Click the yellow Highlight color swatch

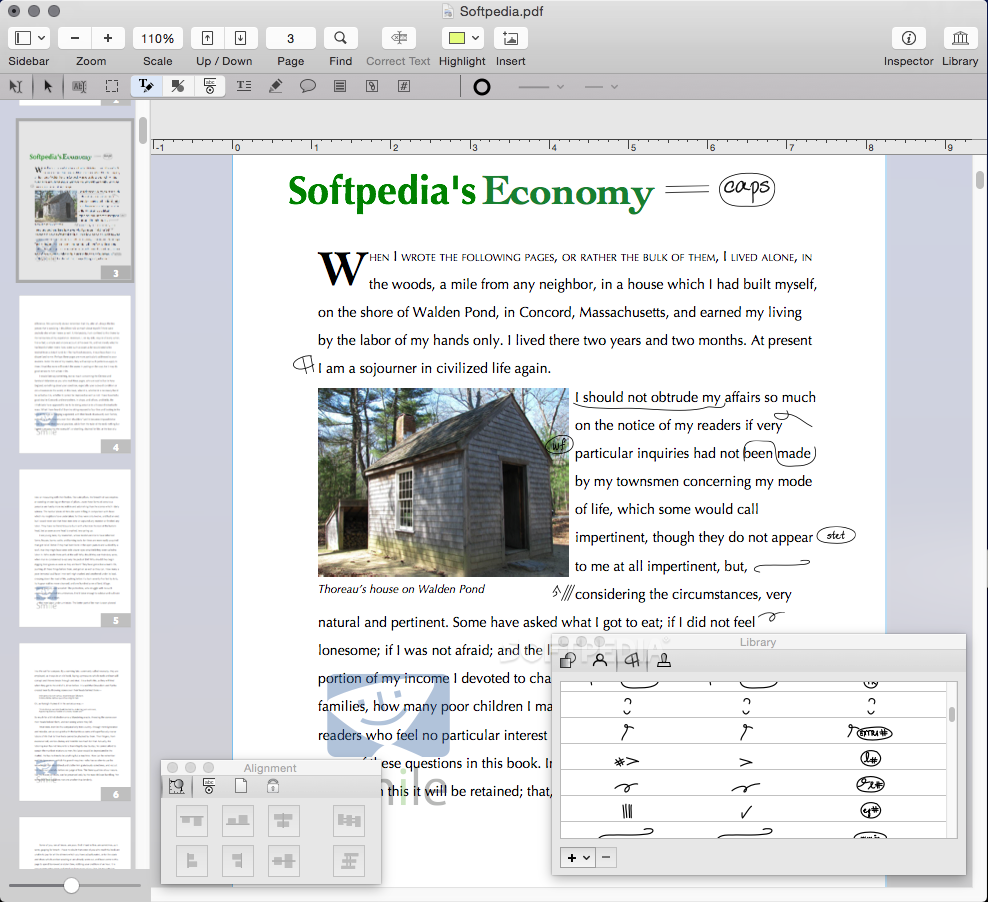click(x=457, y=38)
